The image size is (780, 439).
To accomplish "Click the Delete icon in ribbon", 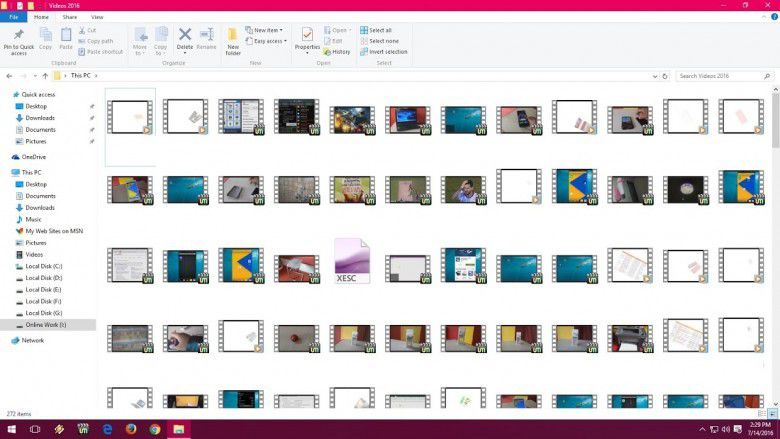I will (x=185, y=38).
